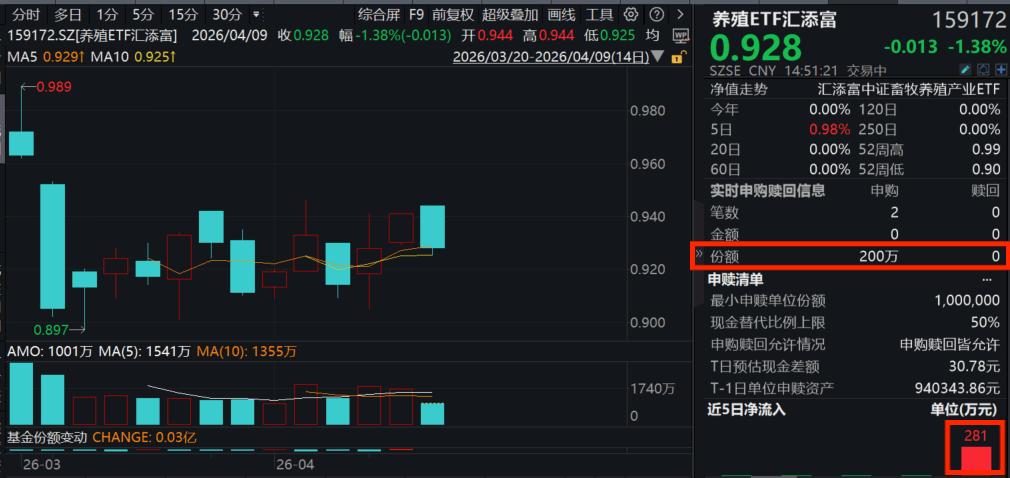Click the WP icon beside 均
1010x478 pixels.
(680, 35)
